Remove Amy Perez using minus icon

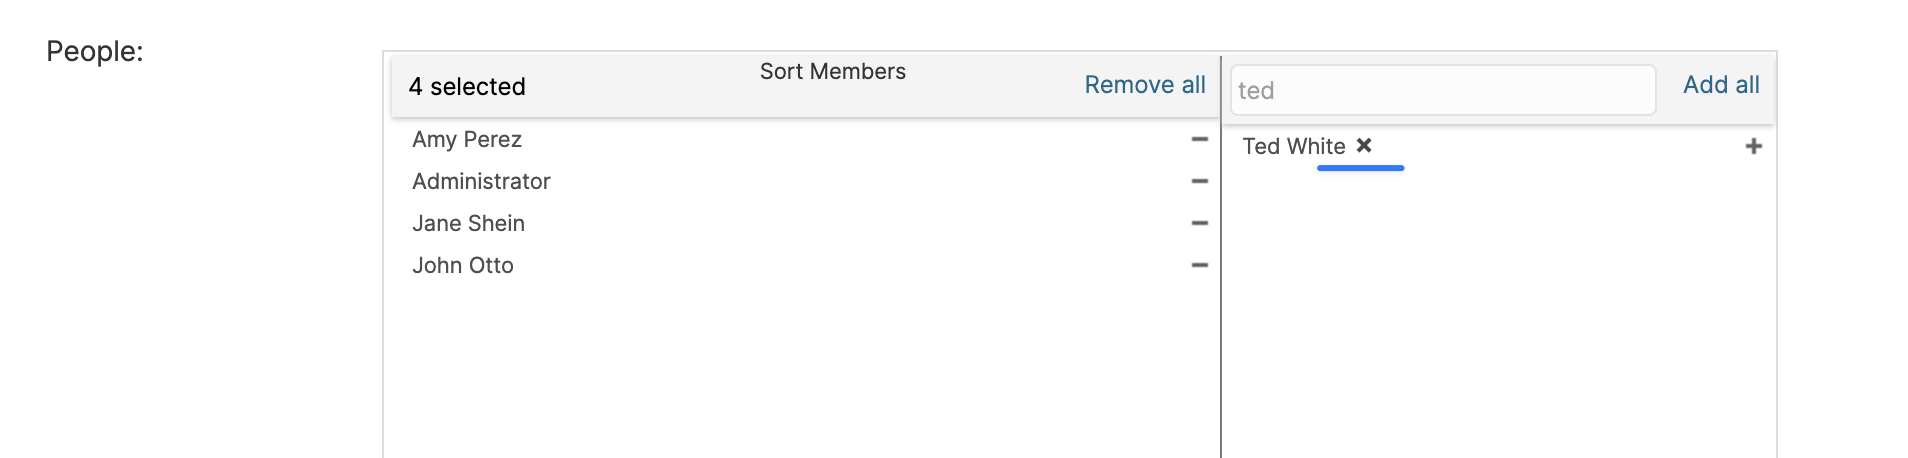pos(1199,140)
